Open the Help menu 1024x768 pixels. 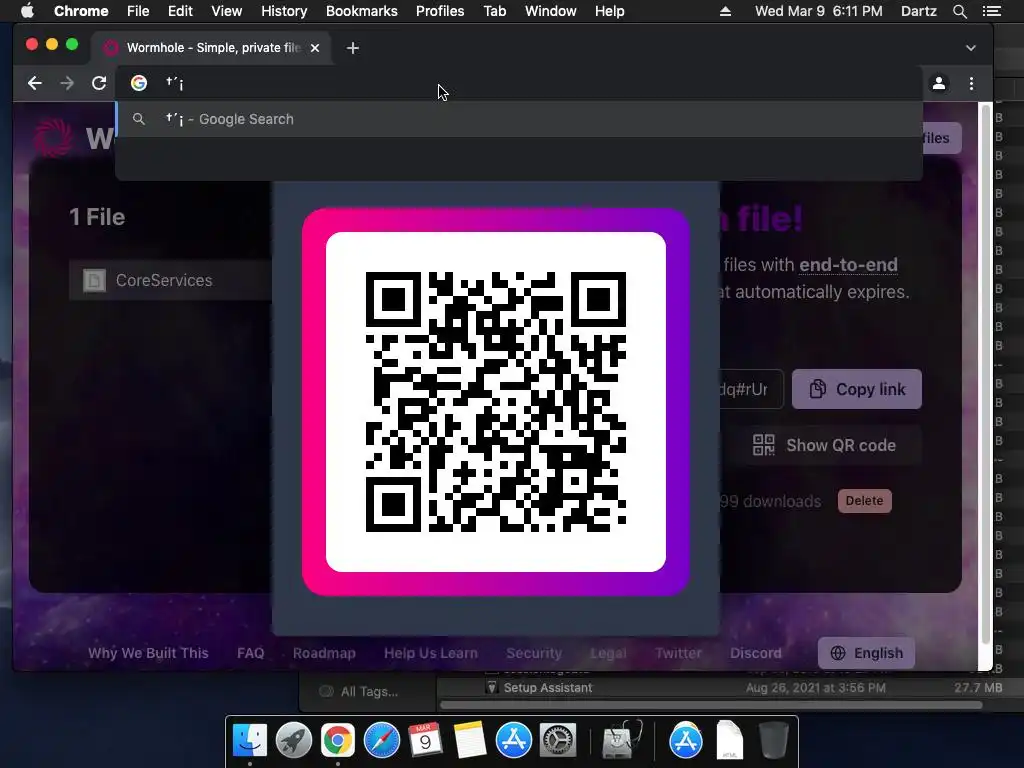coord(609,11)
